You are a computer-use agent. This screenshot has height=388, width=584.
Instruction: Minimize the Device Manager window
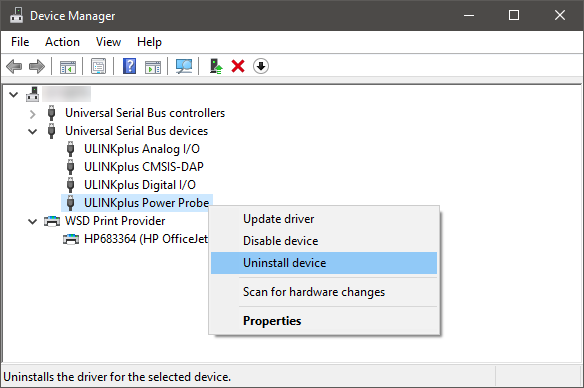coord(469,15)
